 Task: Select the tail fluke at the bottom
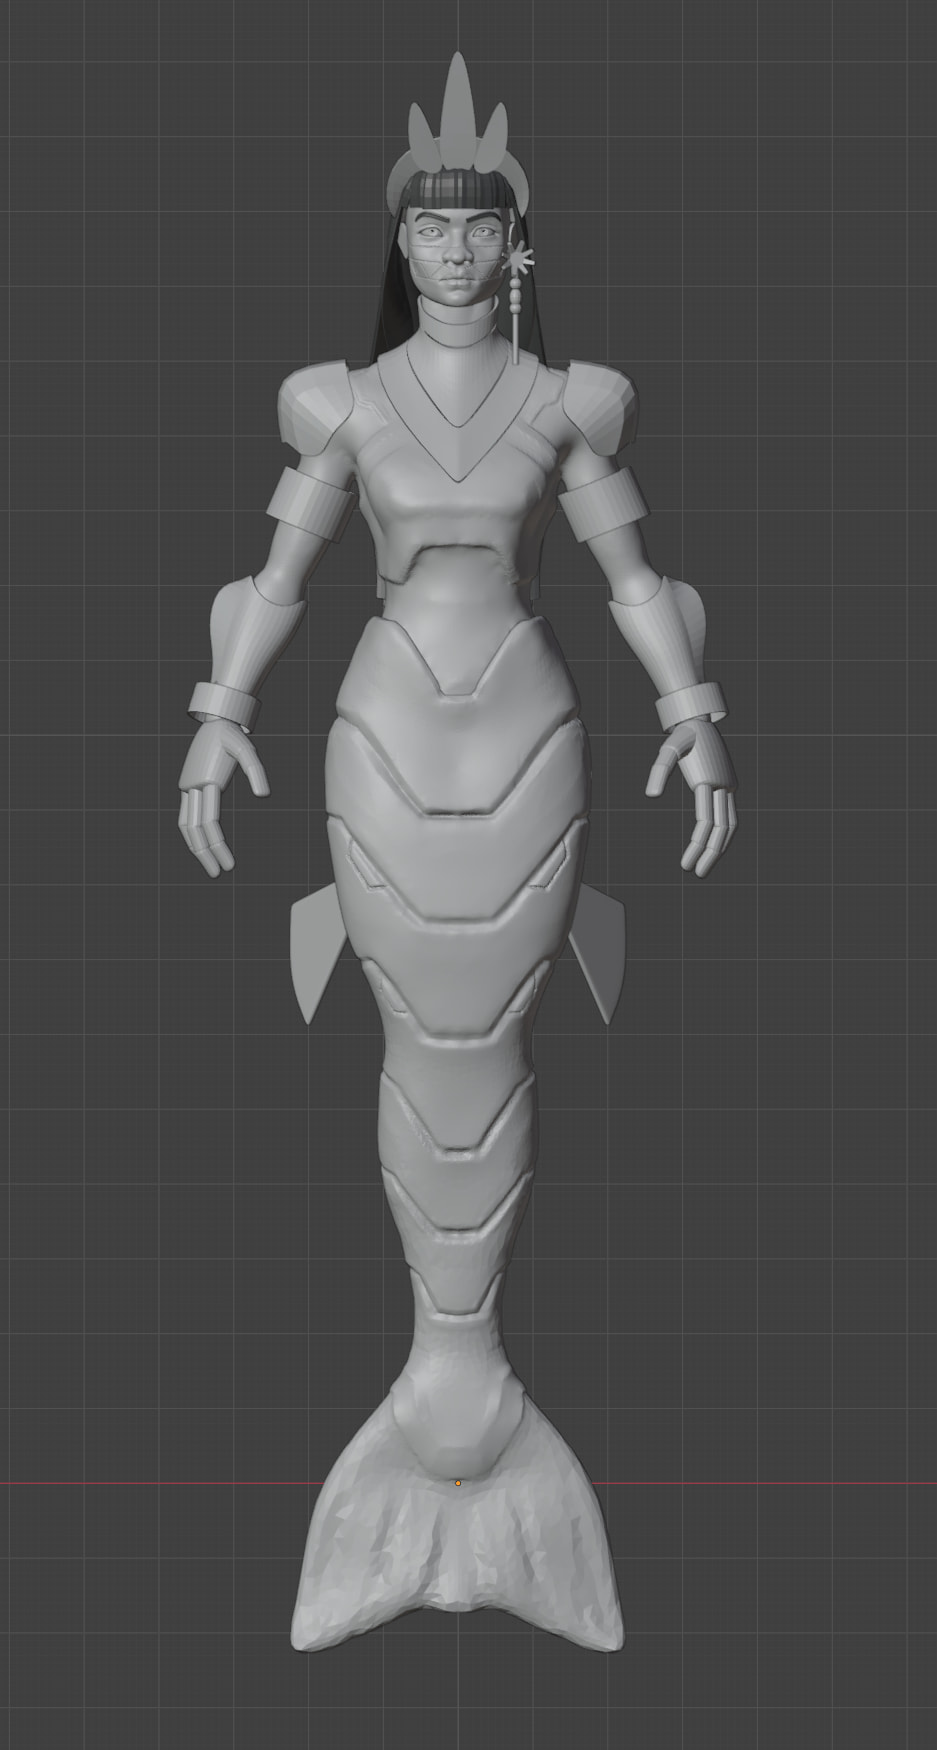pyautogui.click(x=456, y=1580)
